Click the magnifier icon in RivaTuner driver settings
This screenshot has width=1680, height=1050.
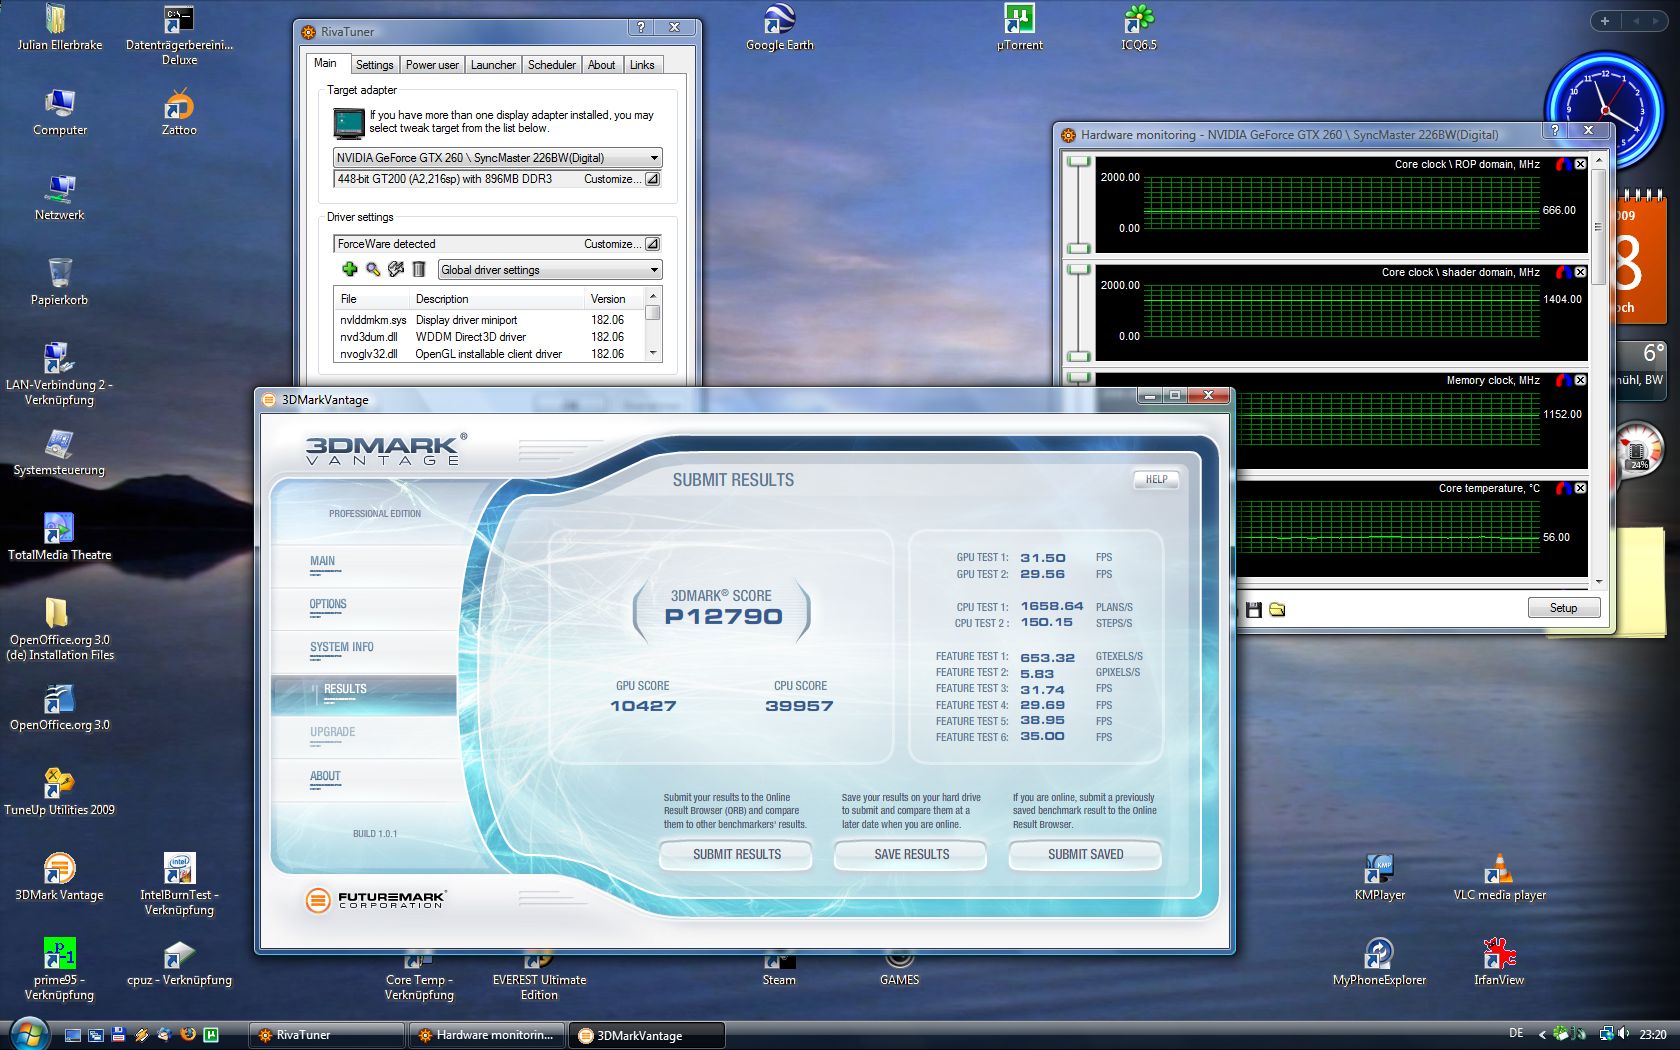tap(373, 269)
